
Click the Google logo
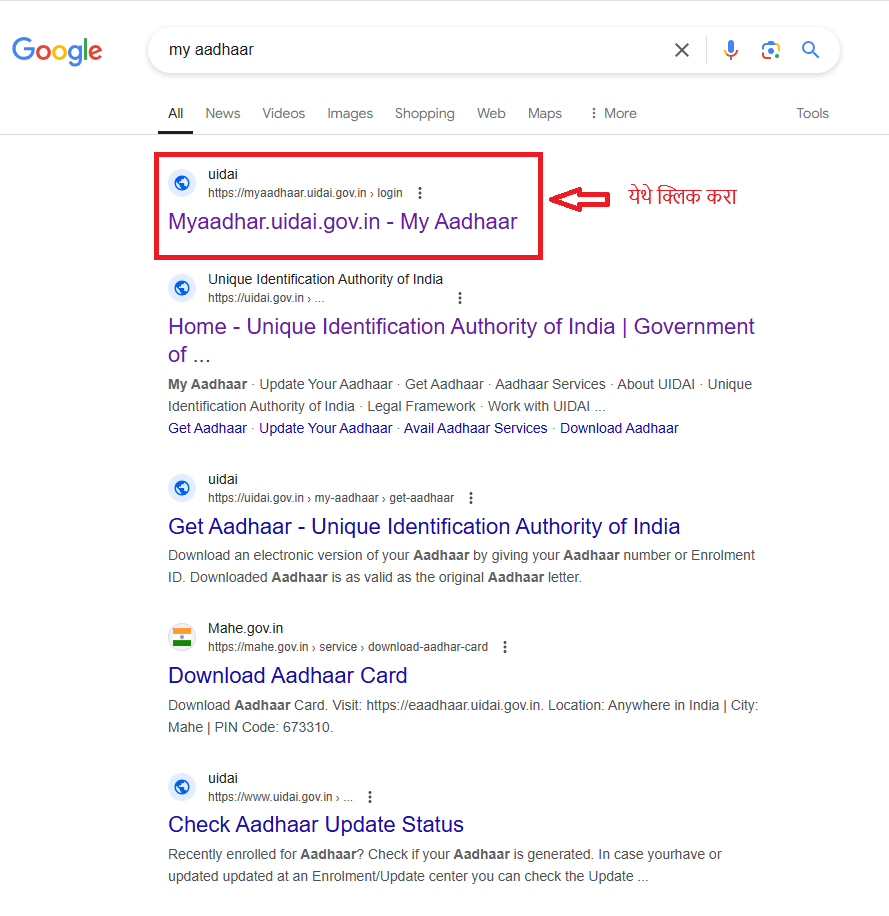tap(57, 51)
